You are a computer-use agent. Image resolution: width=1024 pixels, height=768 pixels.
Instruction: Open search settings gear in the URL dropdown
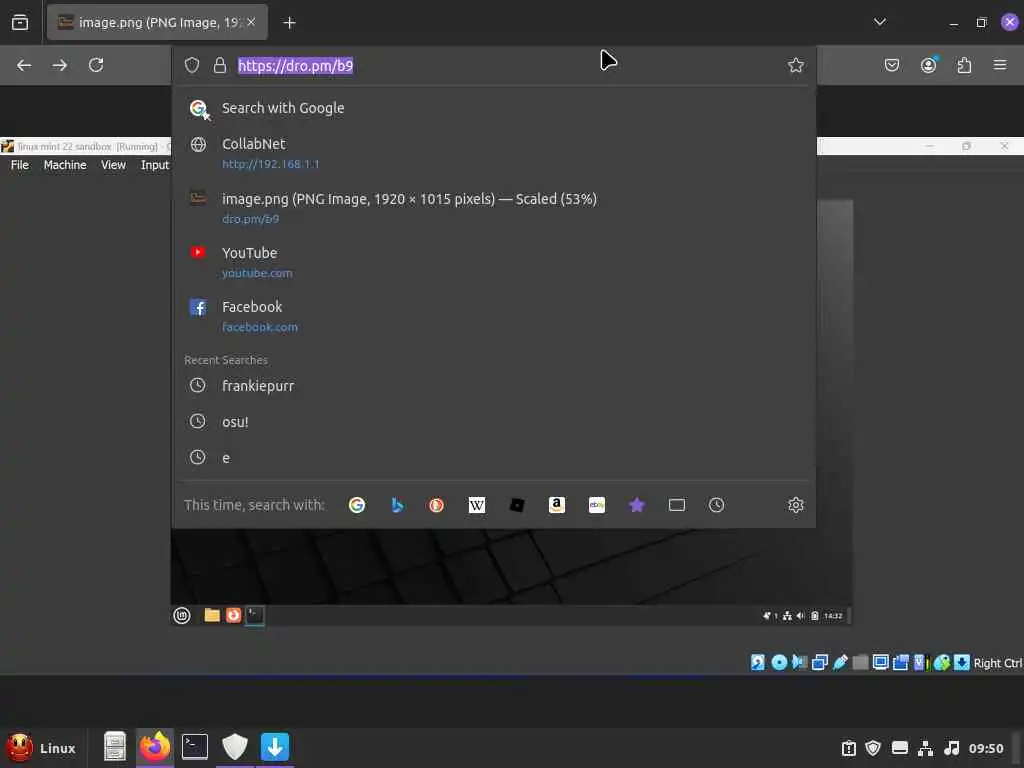[x=795, y=505]
